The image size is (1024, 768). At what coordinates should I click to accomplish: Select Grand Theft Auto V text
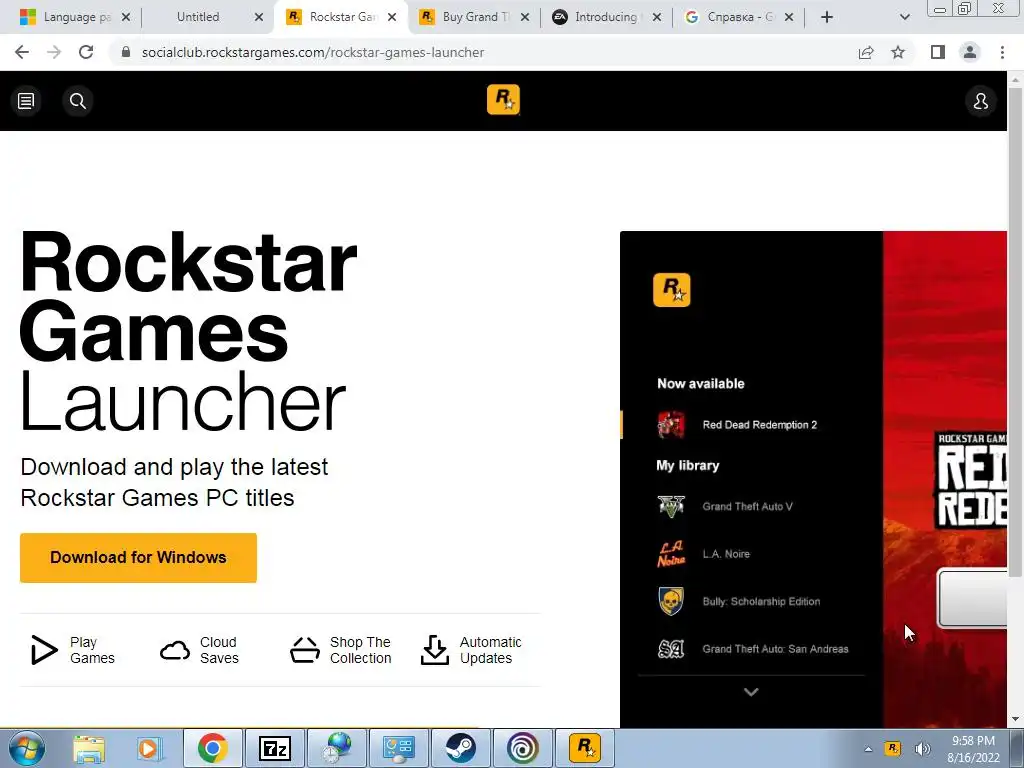(747, 506)
